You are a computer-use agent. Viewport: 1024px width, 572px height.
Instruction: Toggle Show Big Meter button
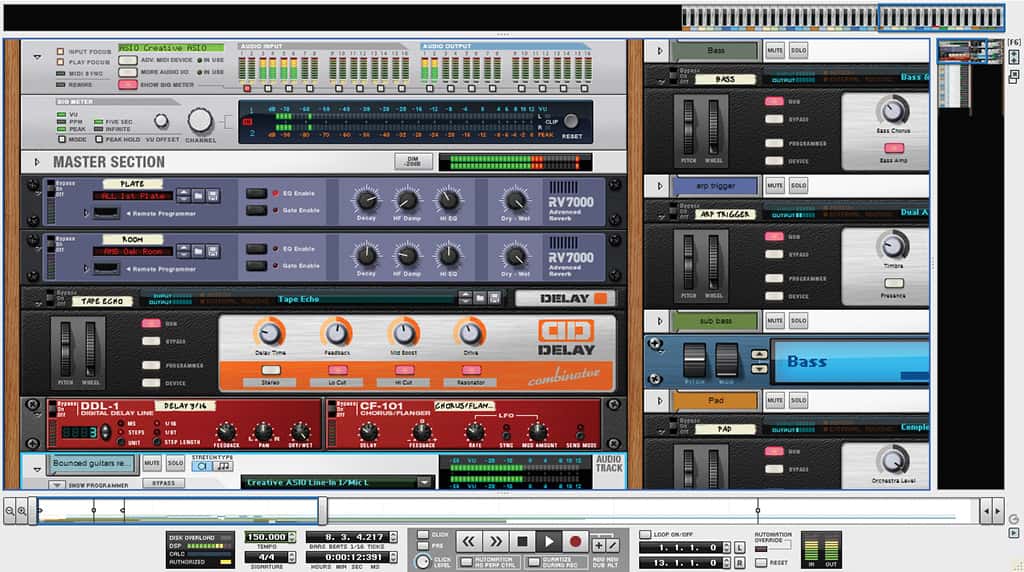click(127, 84)
